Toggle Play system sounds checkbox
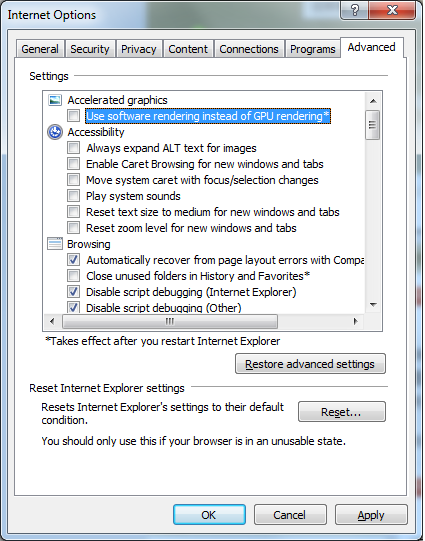 pyautogui.click(x=73, y=196)
